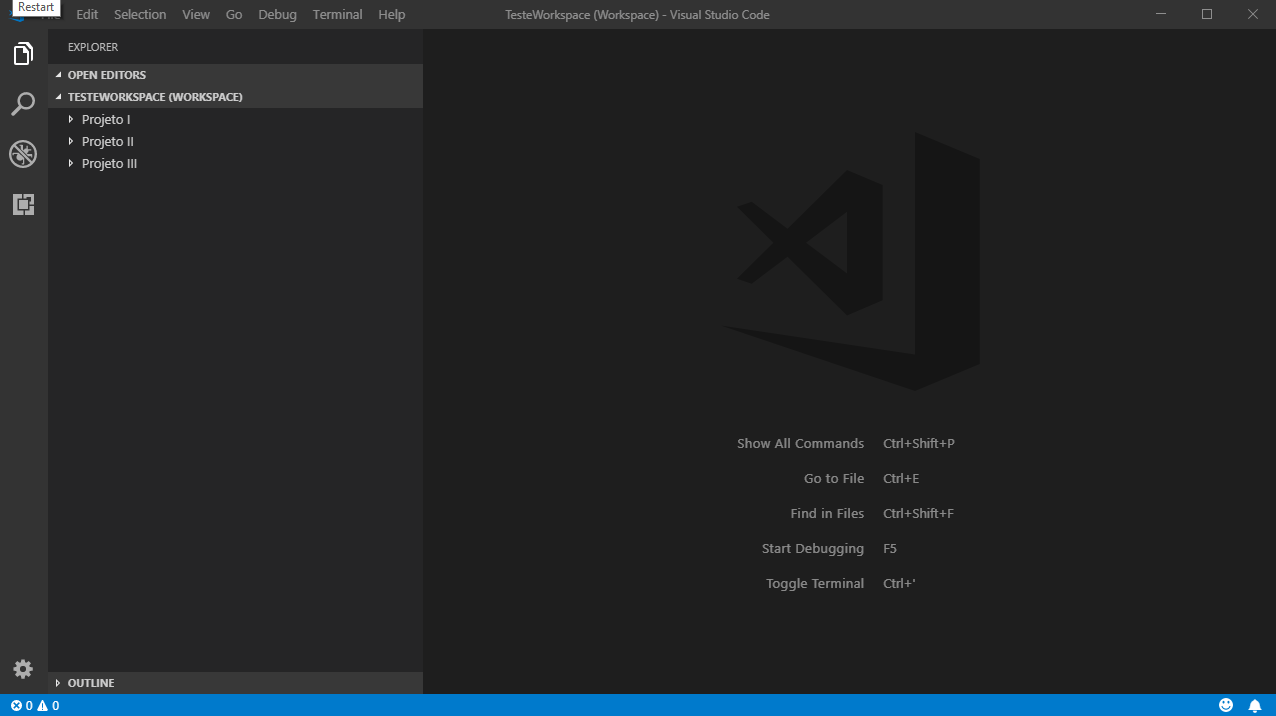Image resolution: width=1276 pixels, height=716 pixels.
Task: Open the Edit menu
Action: [x=87, y=15]
